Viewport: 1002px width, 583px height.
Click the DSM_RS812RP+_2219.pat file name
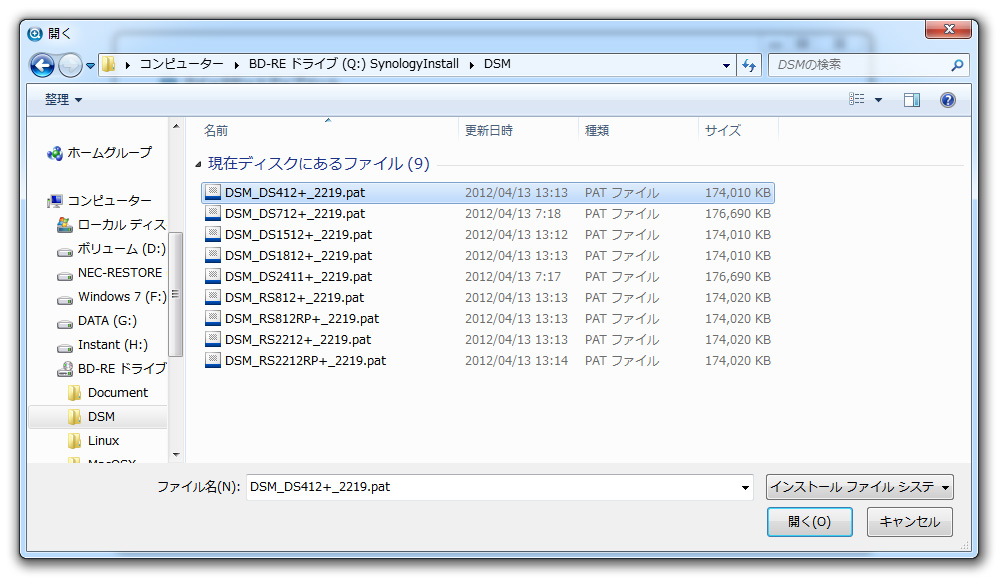pyautogui.click(x=302, y=318)
